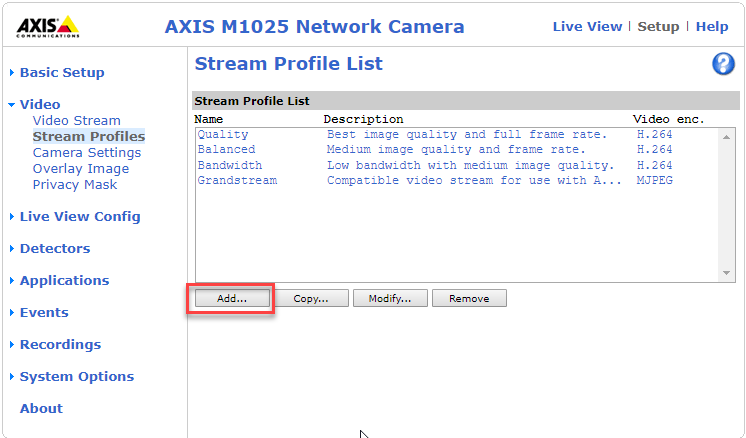Image resolution: width=746 pixels, height=438 pixels.
Task: Click the Add... button
Action: coord(232,298)
